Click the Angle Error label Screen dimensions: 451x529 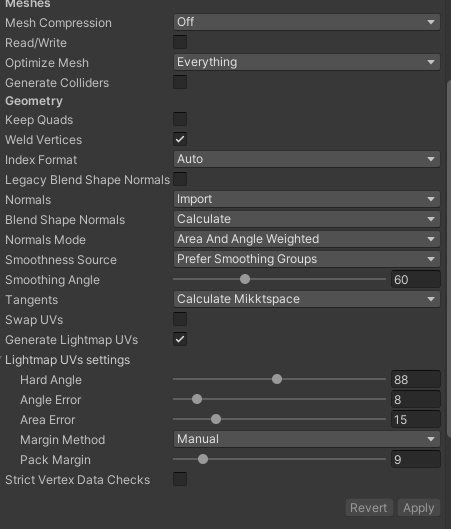point(51,400)
